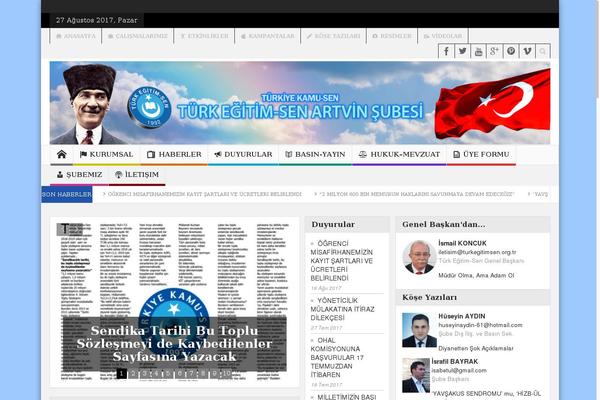The width and height of the screenshot is (600, 400).
Task: Select the ÜYE FORMU menu item
Action: (481, 154)
